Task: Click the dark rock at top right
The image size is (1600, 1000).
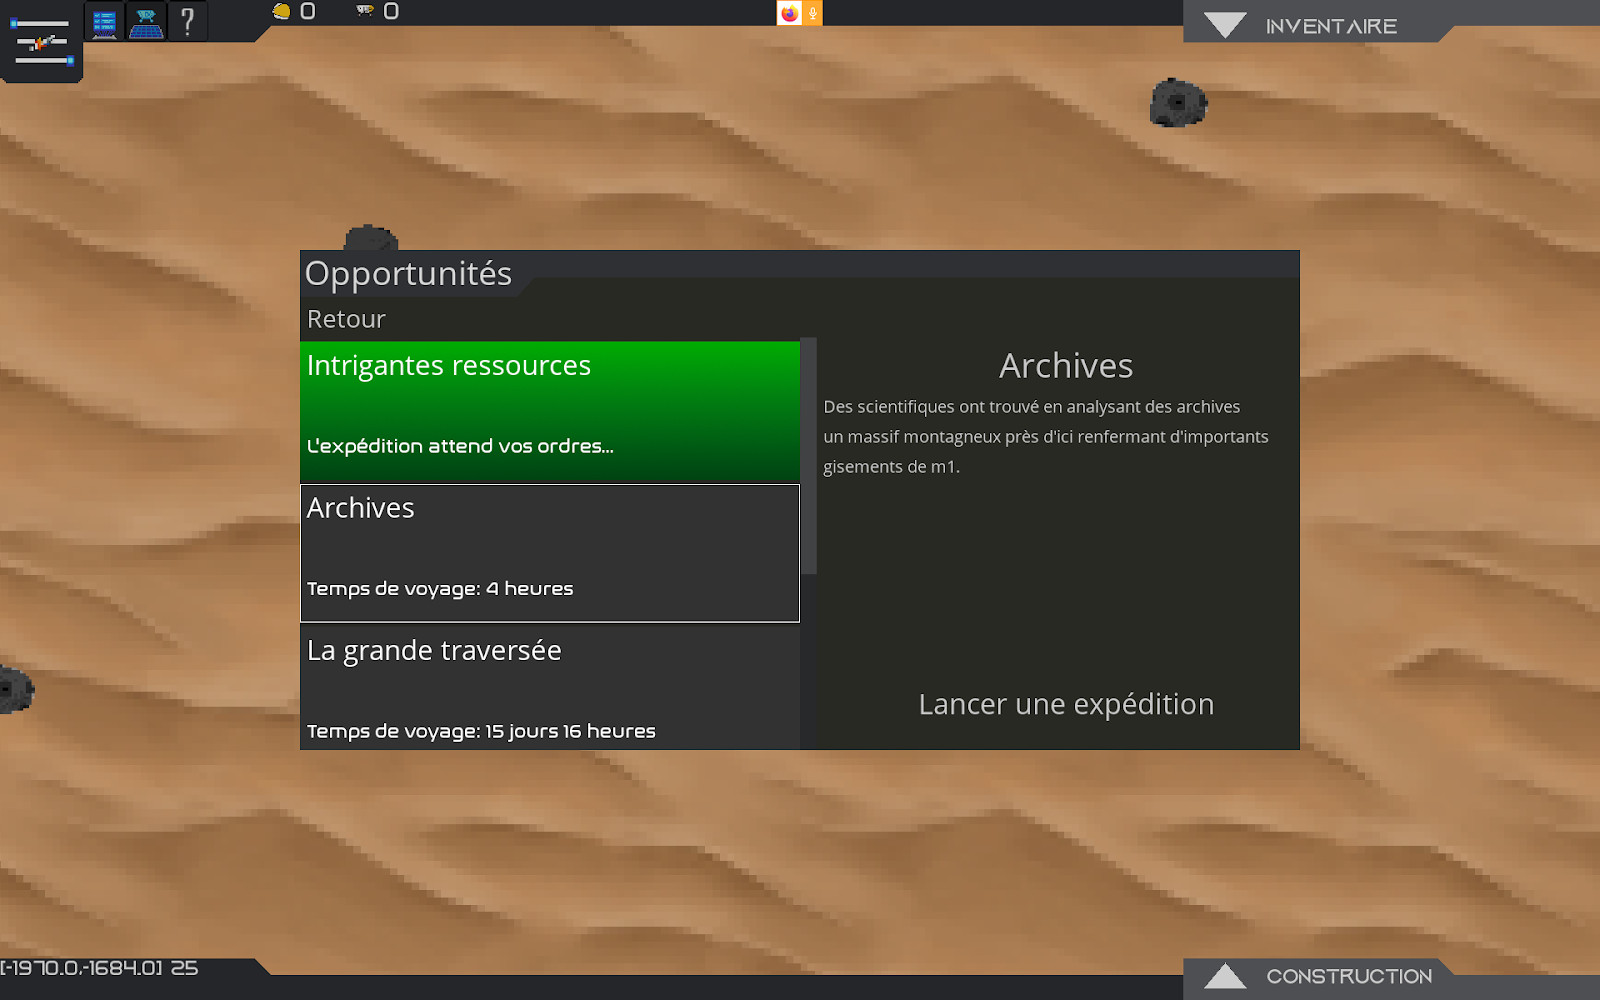Action: pyautogui.click(x=1177, y=102)
